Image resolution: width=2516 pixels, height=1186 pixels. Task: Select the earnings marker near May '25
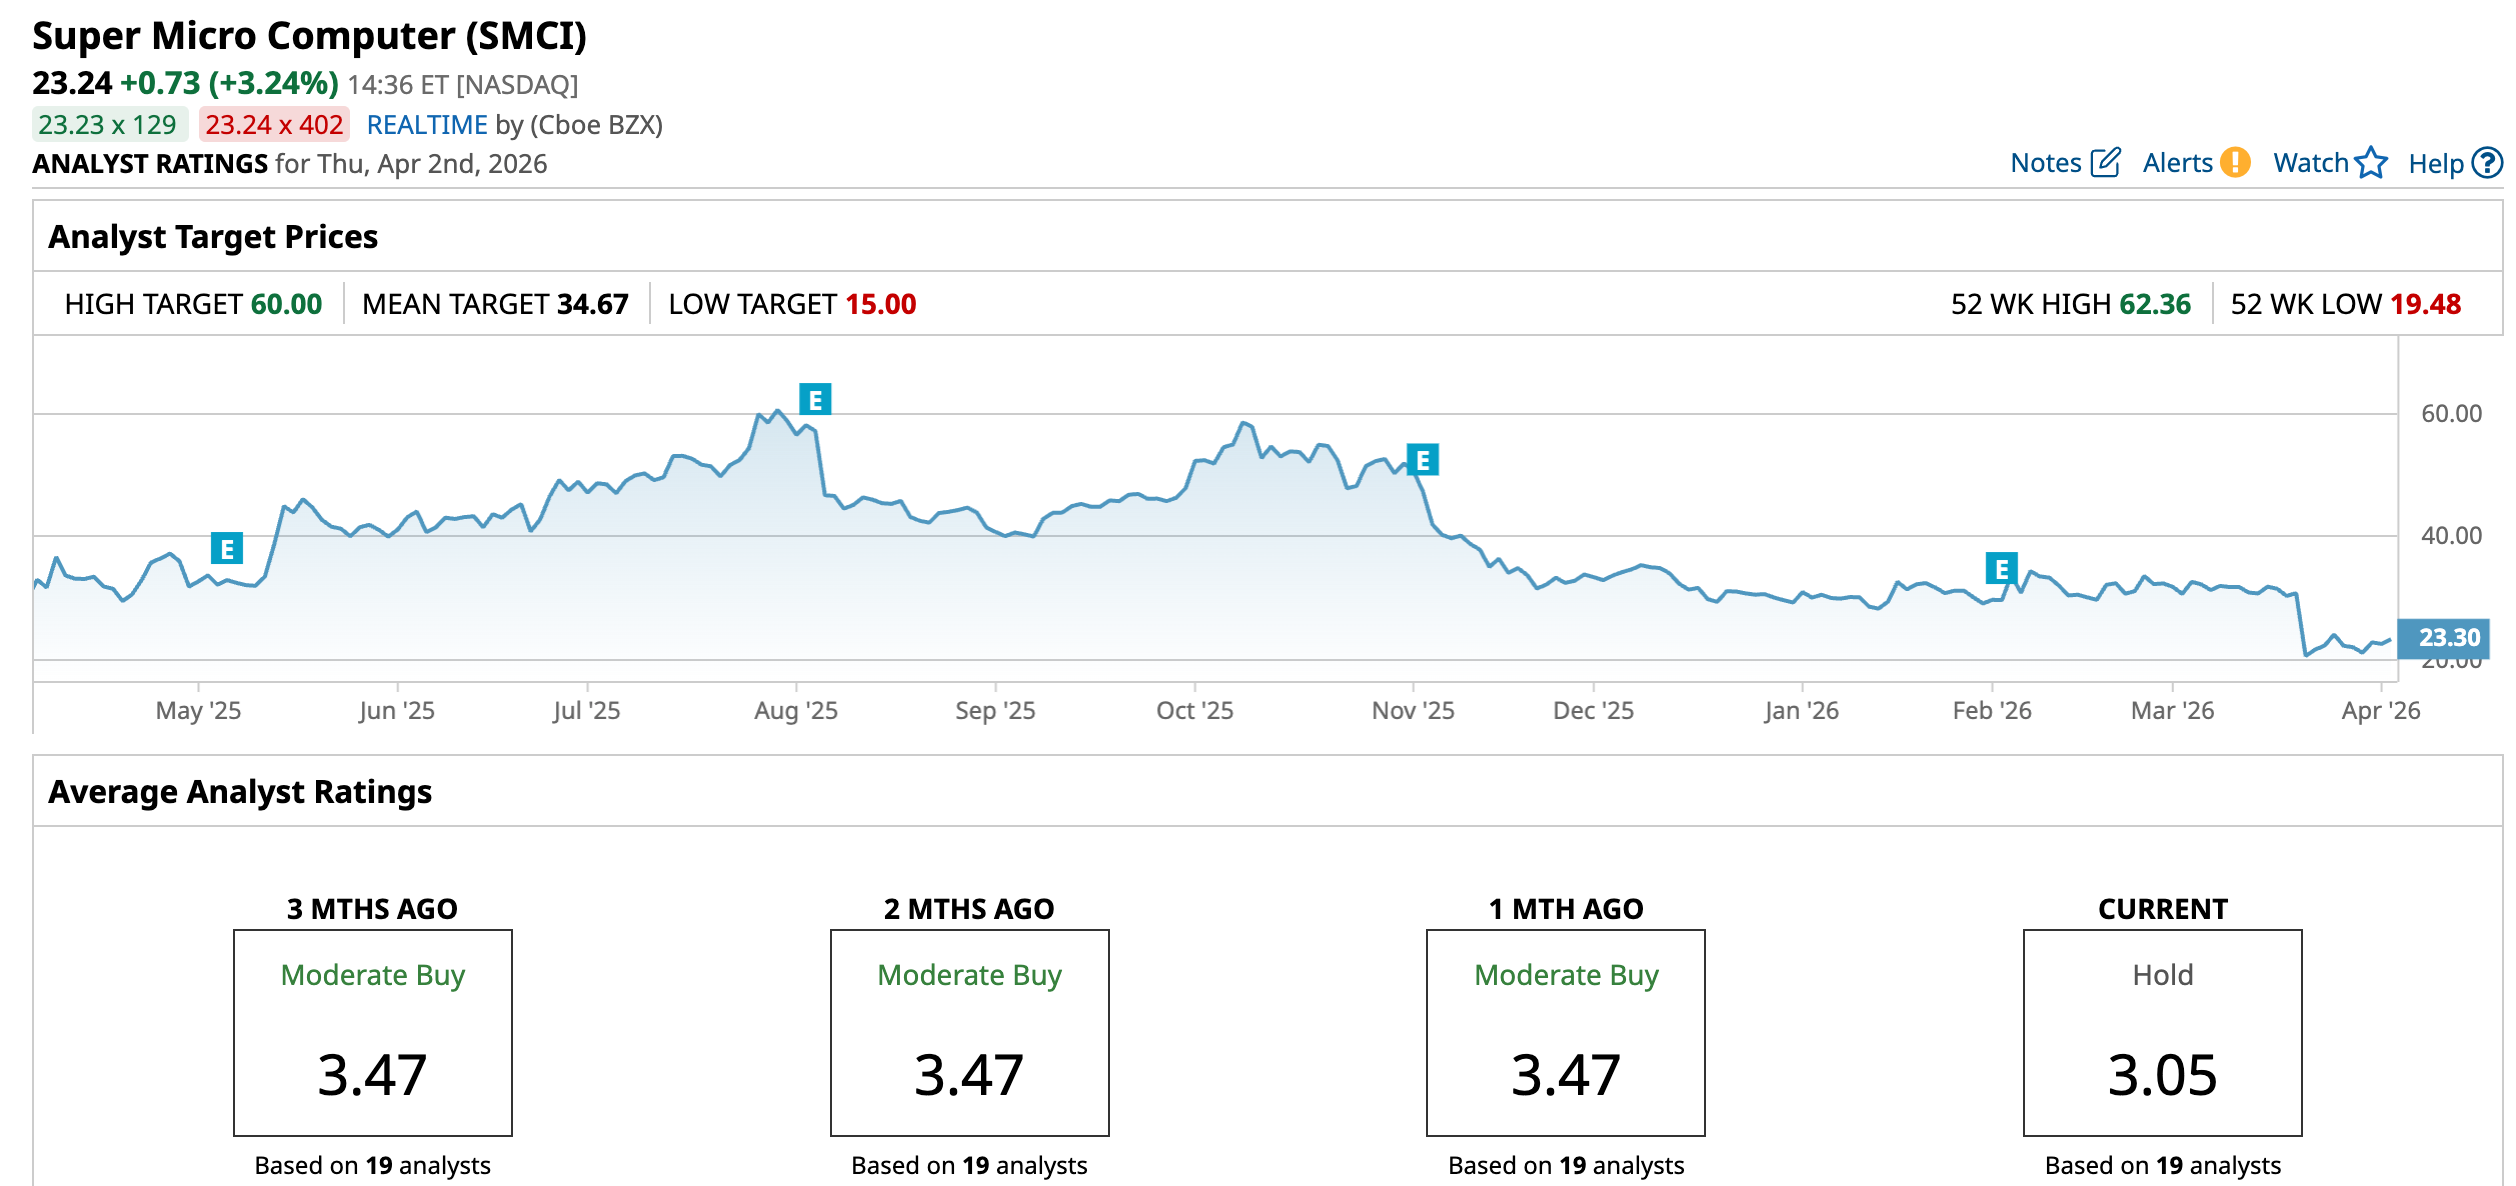227,549
